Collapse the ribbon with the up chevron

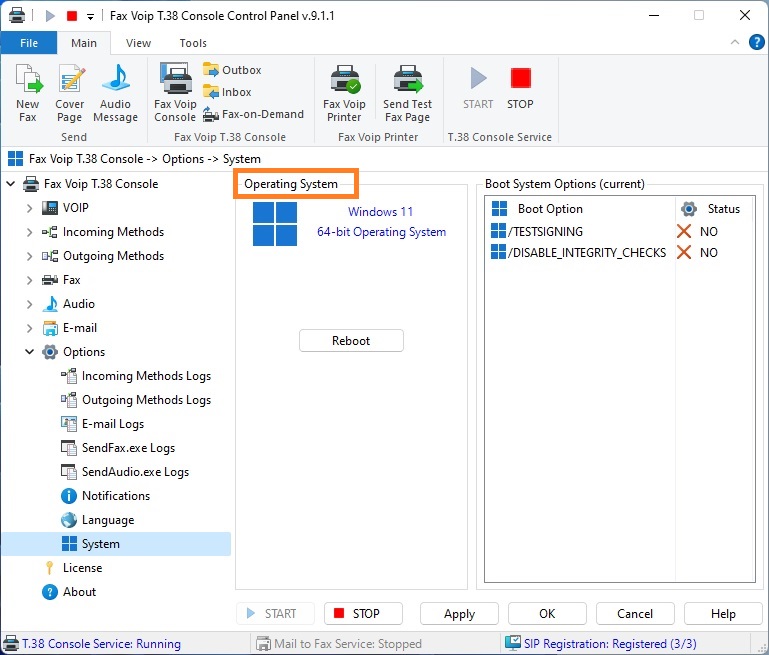(x=735, y=42)
